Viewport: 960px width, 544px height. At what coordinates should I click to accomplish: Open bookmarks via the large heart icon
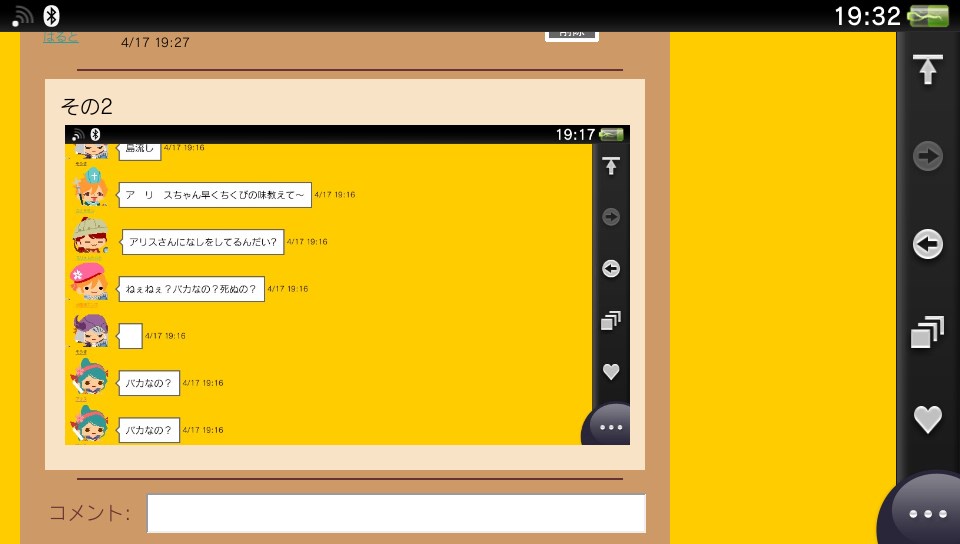pyautogui.click(x=928, y=419)
